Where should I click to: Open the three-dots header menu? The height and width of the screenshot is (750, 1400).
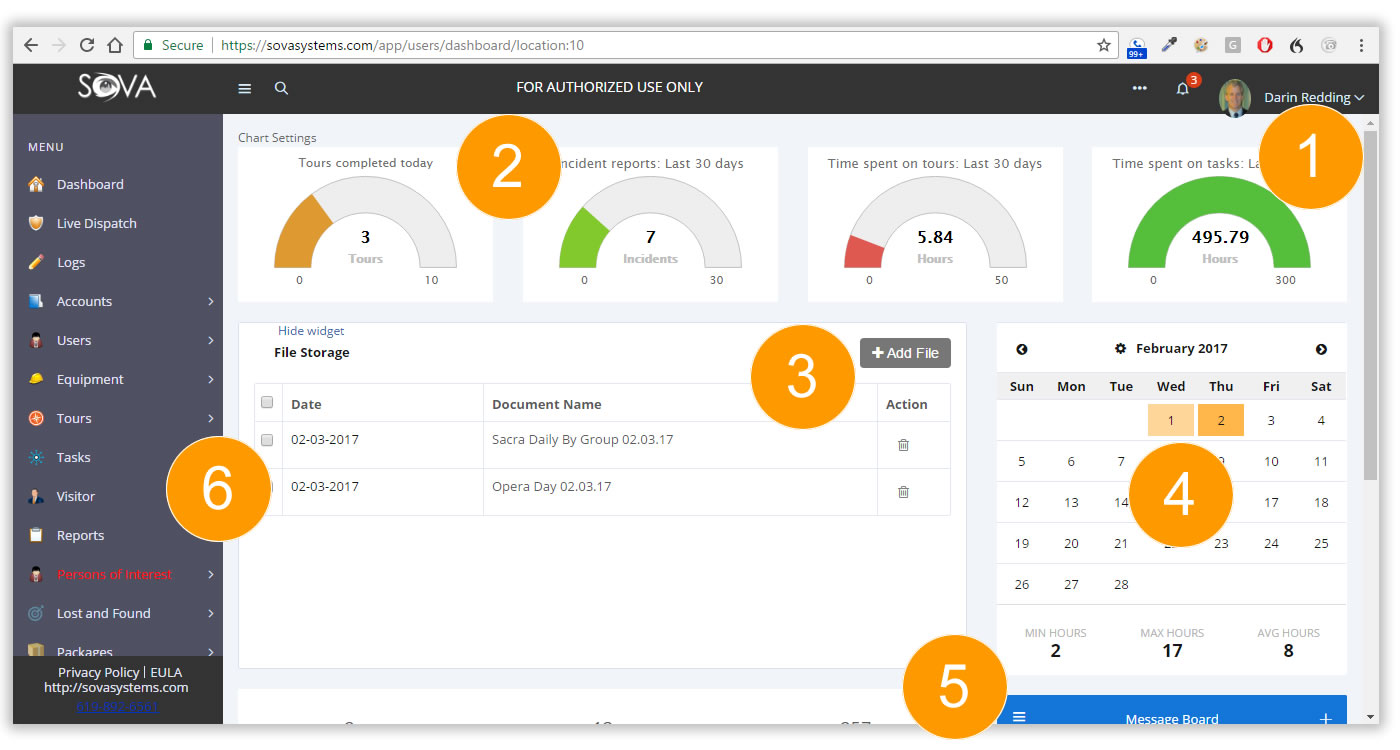(x=1139, y=88)
